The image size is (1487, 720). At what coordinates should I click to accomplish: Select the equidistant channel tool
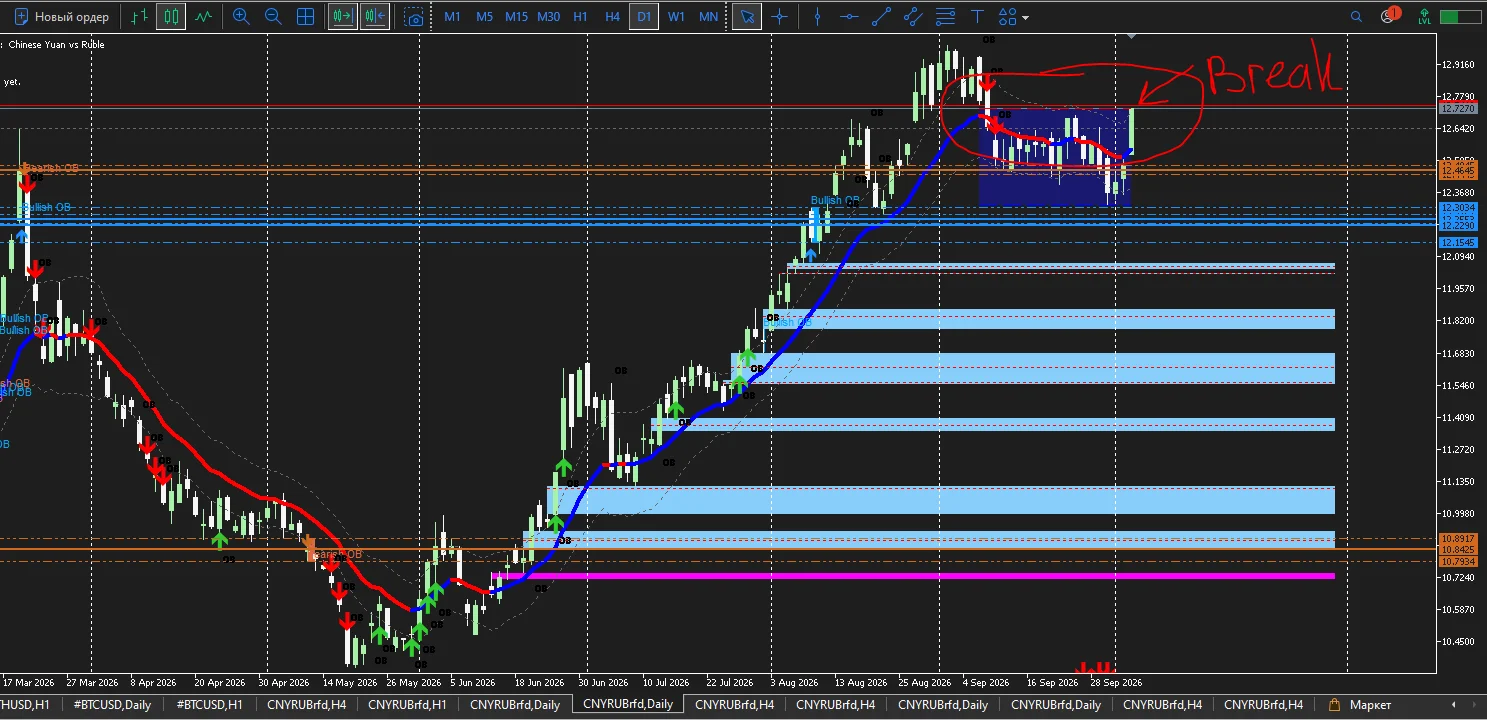coord(912,17)
